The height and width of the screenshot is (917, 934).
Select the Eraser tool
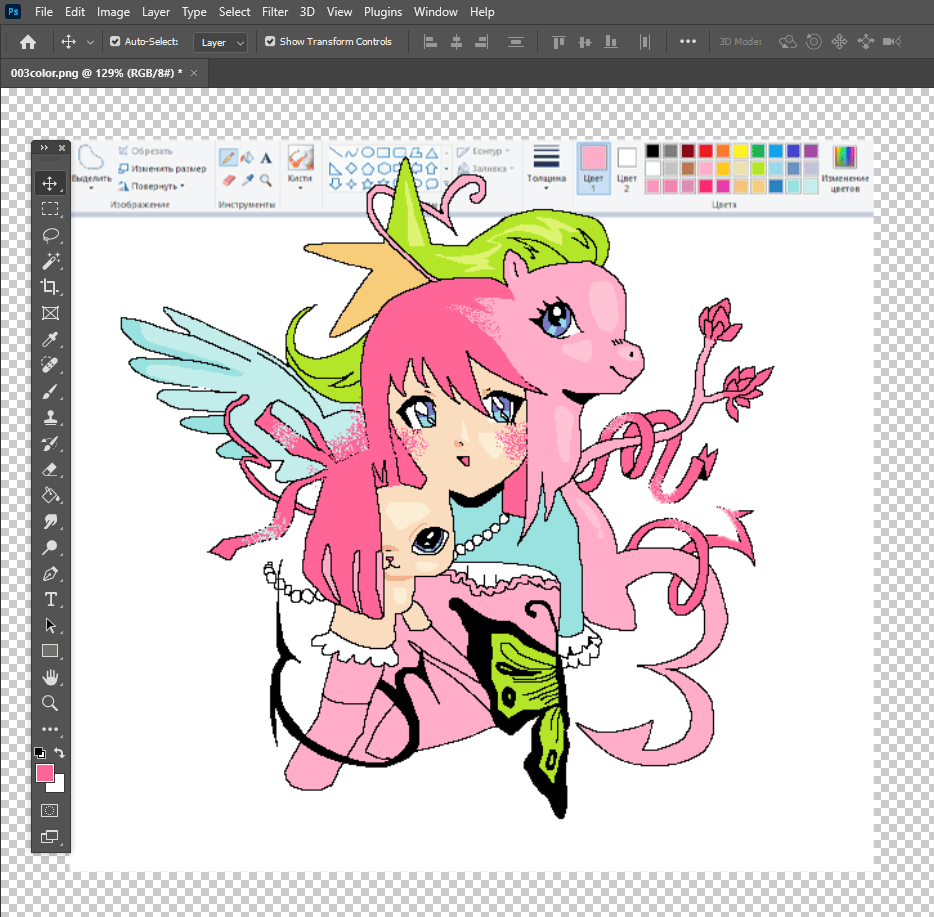tap(50, 470)
